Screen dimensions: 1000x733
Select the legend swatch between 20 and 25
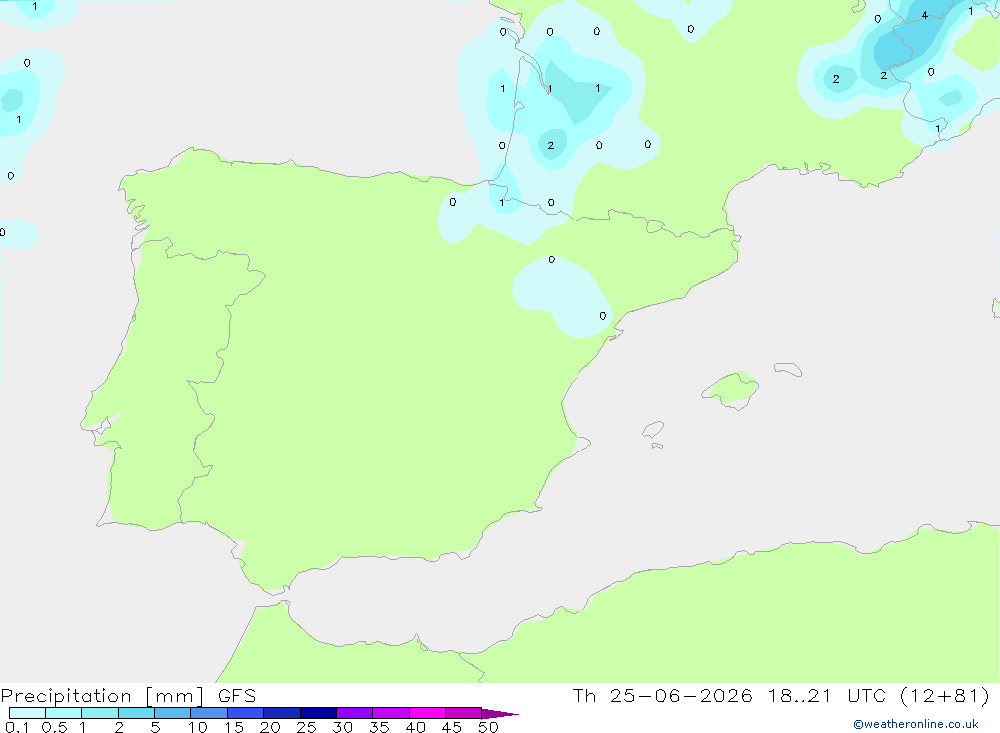282,713
